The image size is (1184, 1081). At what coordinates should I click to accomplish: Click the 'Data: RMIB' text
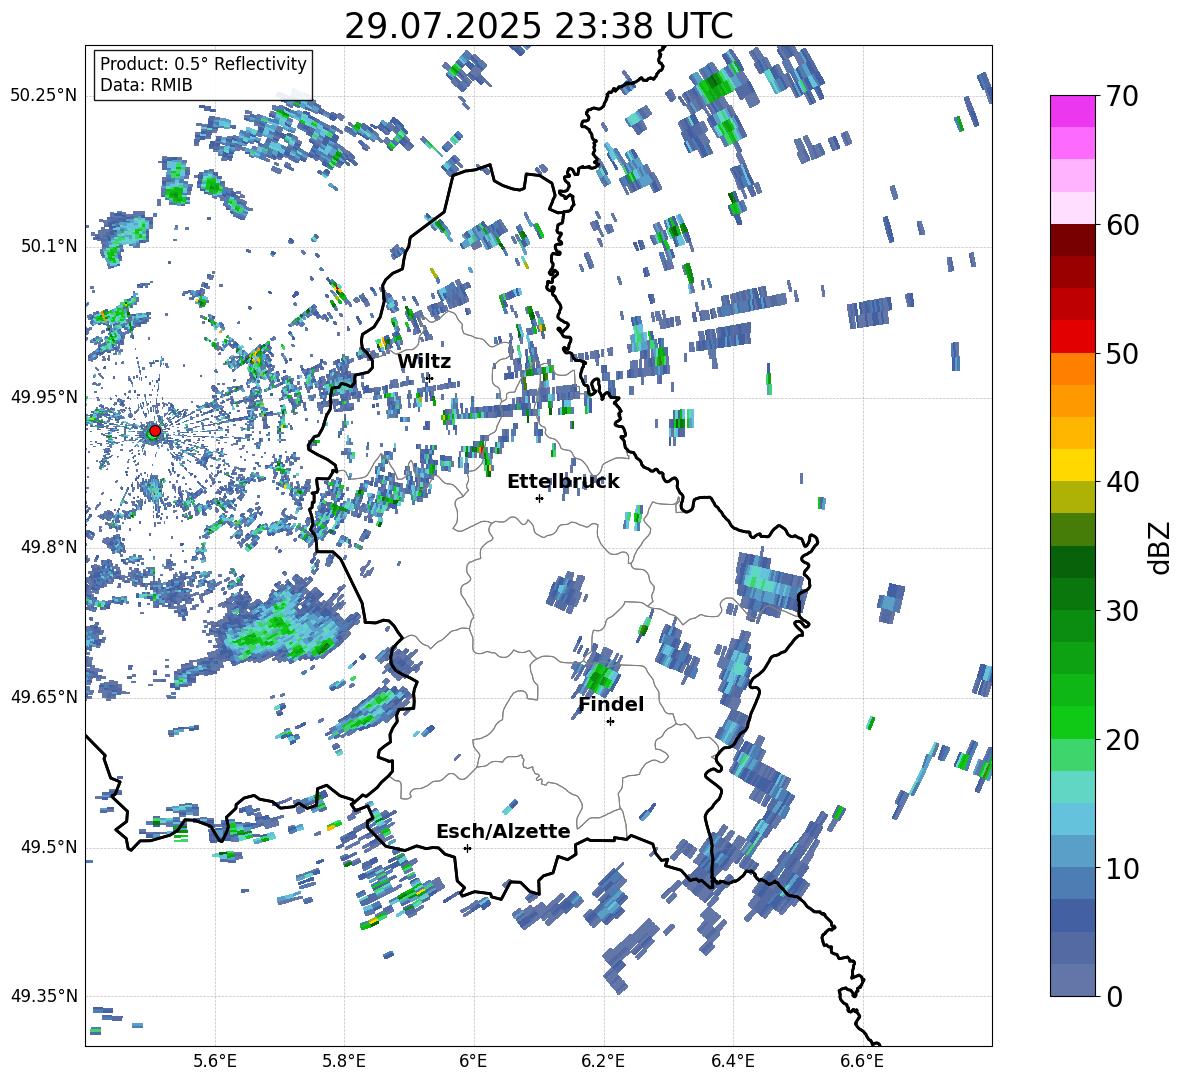pyautogui.click(x=146, y=85)
